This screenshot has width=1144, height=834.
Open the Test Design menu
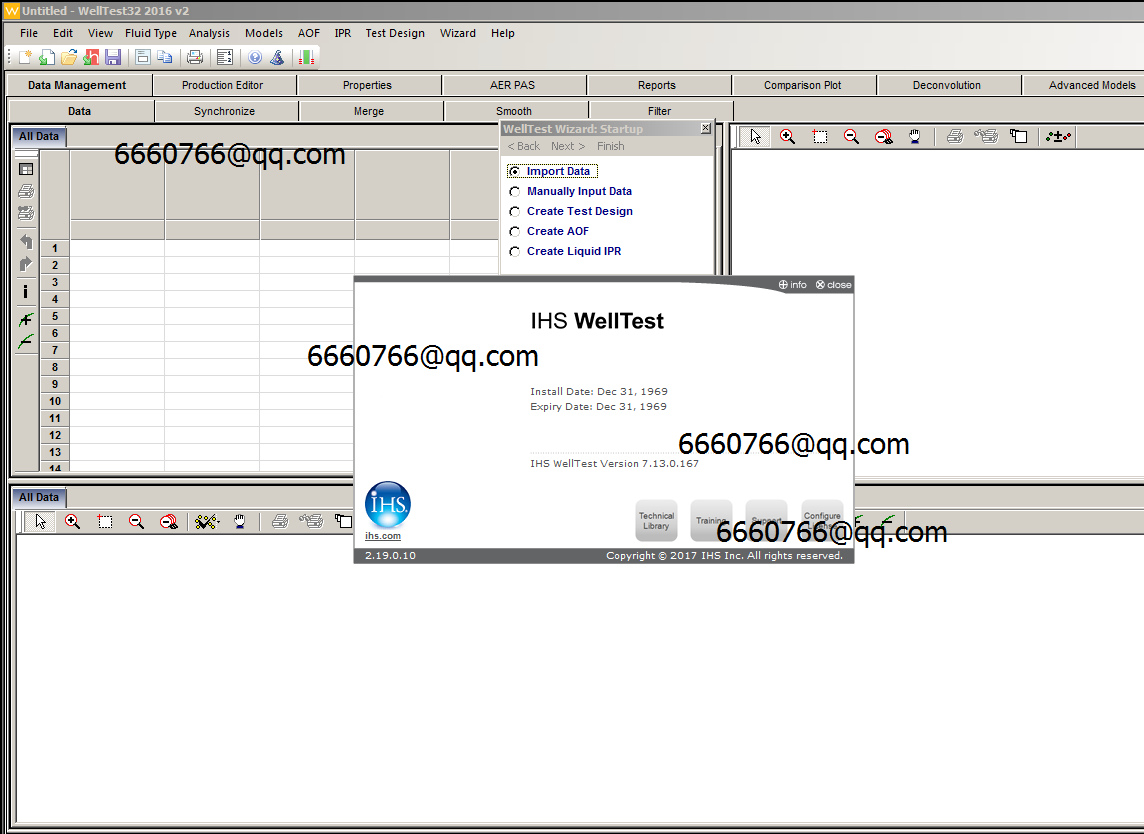pos(395,33)
